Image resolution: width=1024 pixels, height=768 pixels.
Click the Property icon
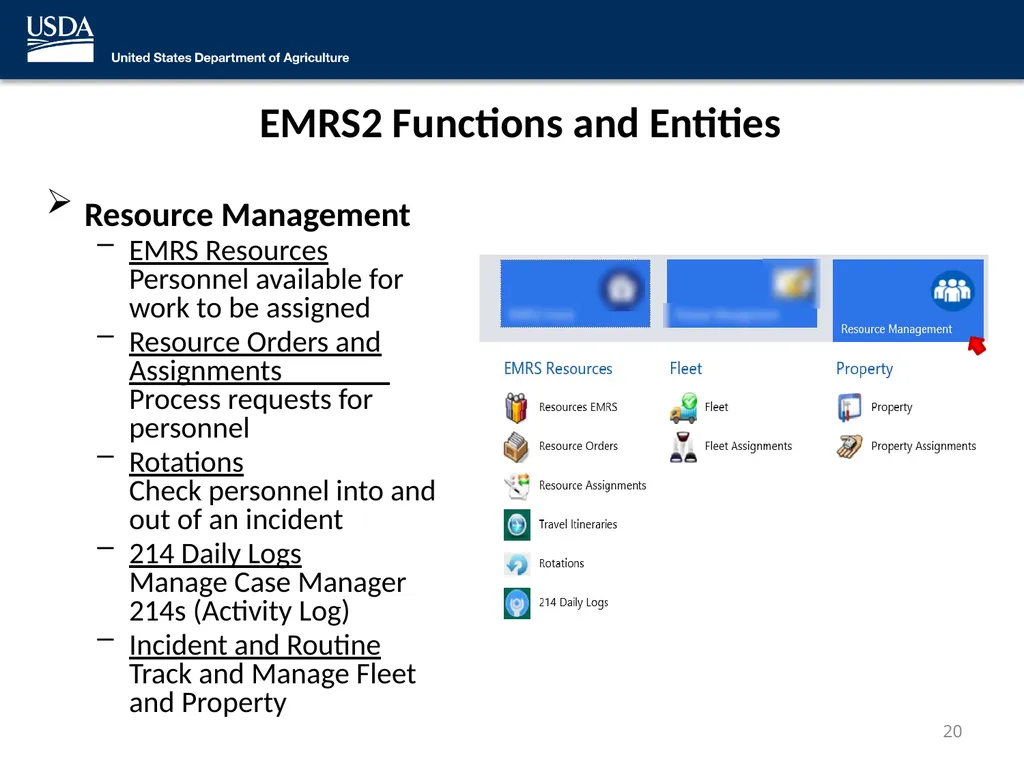click(850, 408)
